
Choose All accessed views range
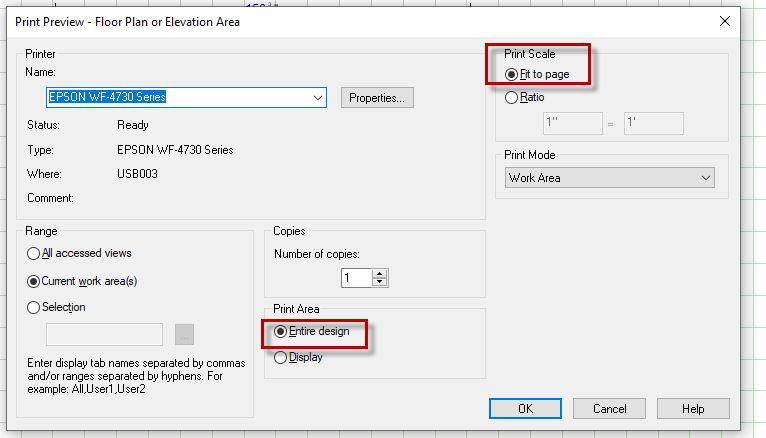coord(34,254)
